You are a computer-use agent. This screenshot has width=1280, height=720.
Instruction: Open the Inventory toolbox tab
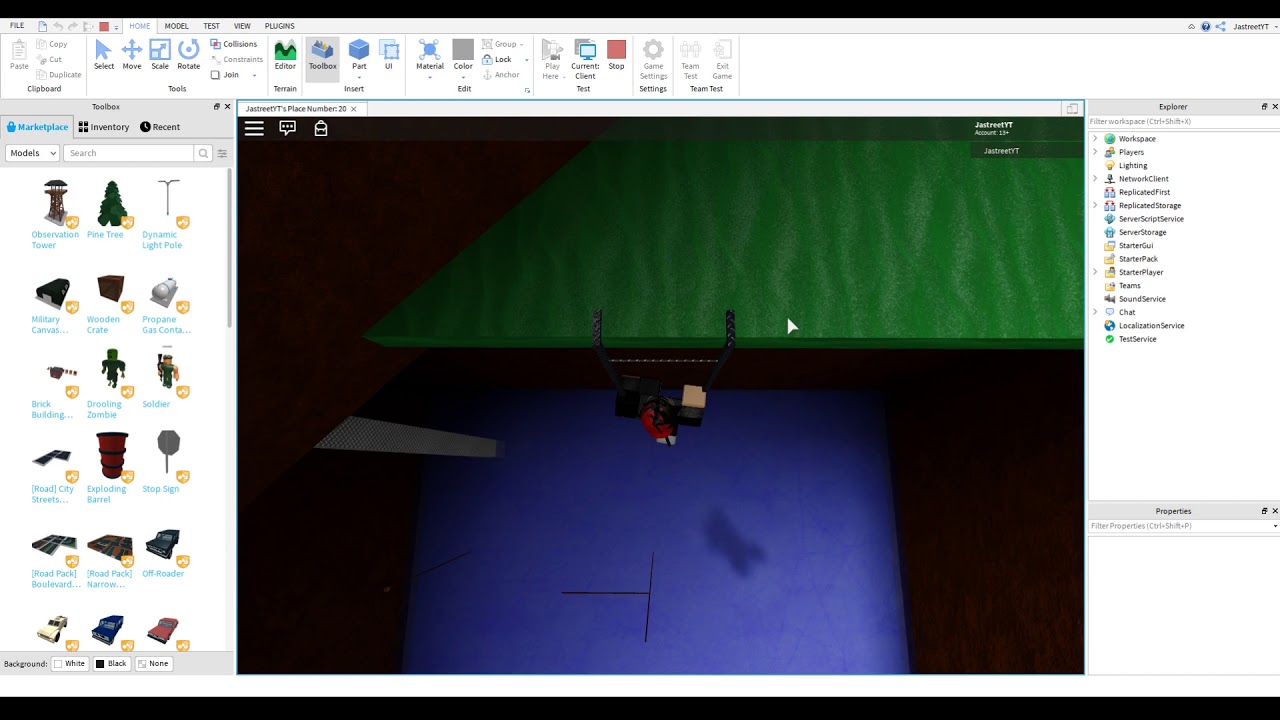[x=104, y=127]
